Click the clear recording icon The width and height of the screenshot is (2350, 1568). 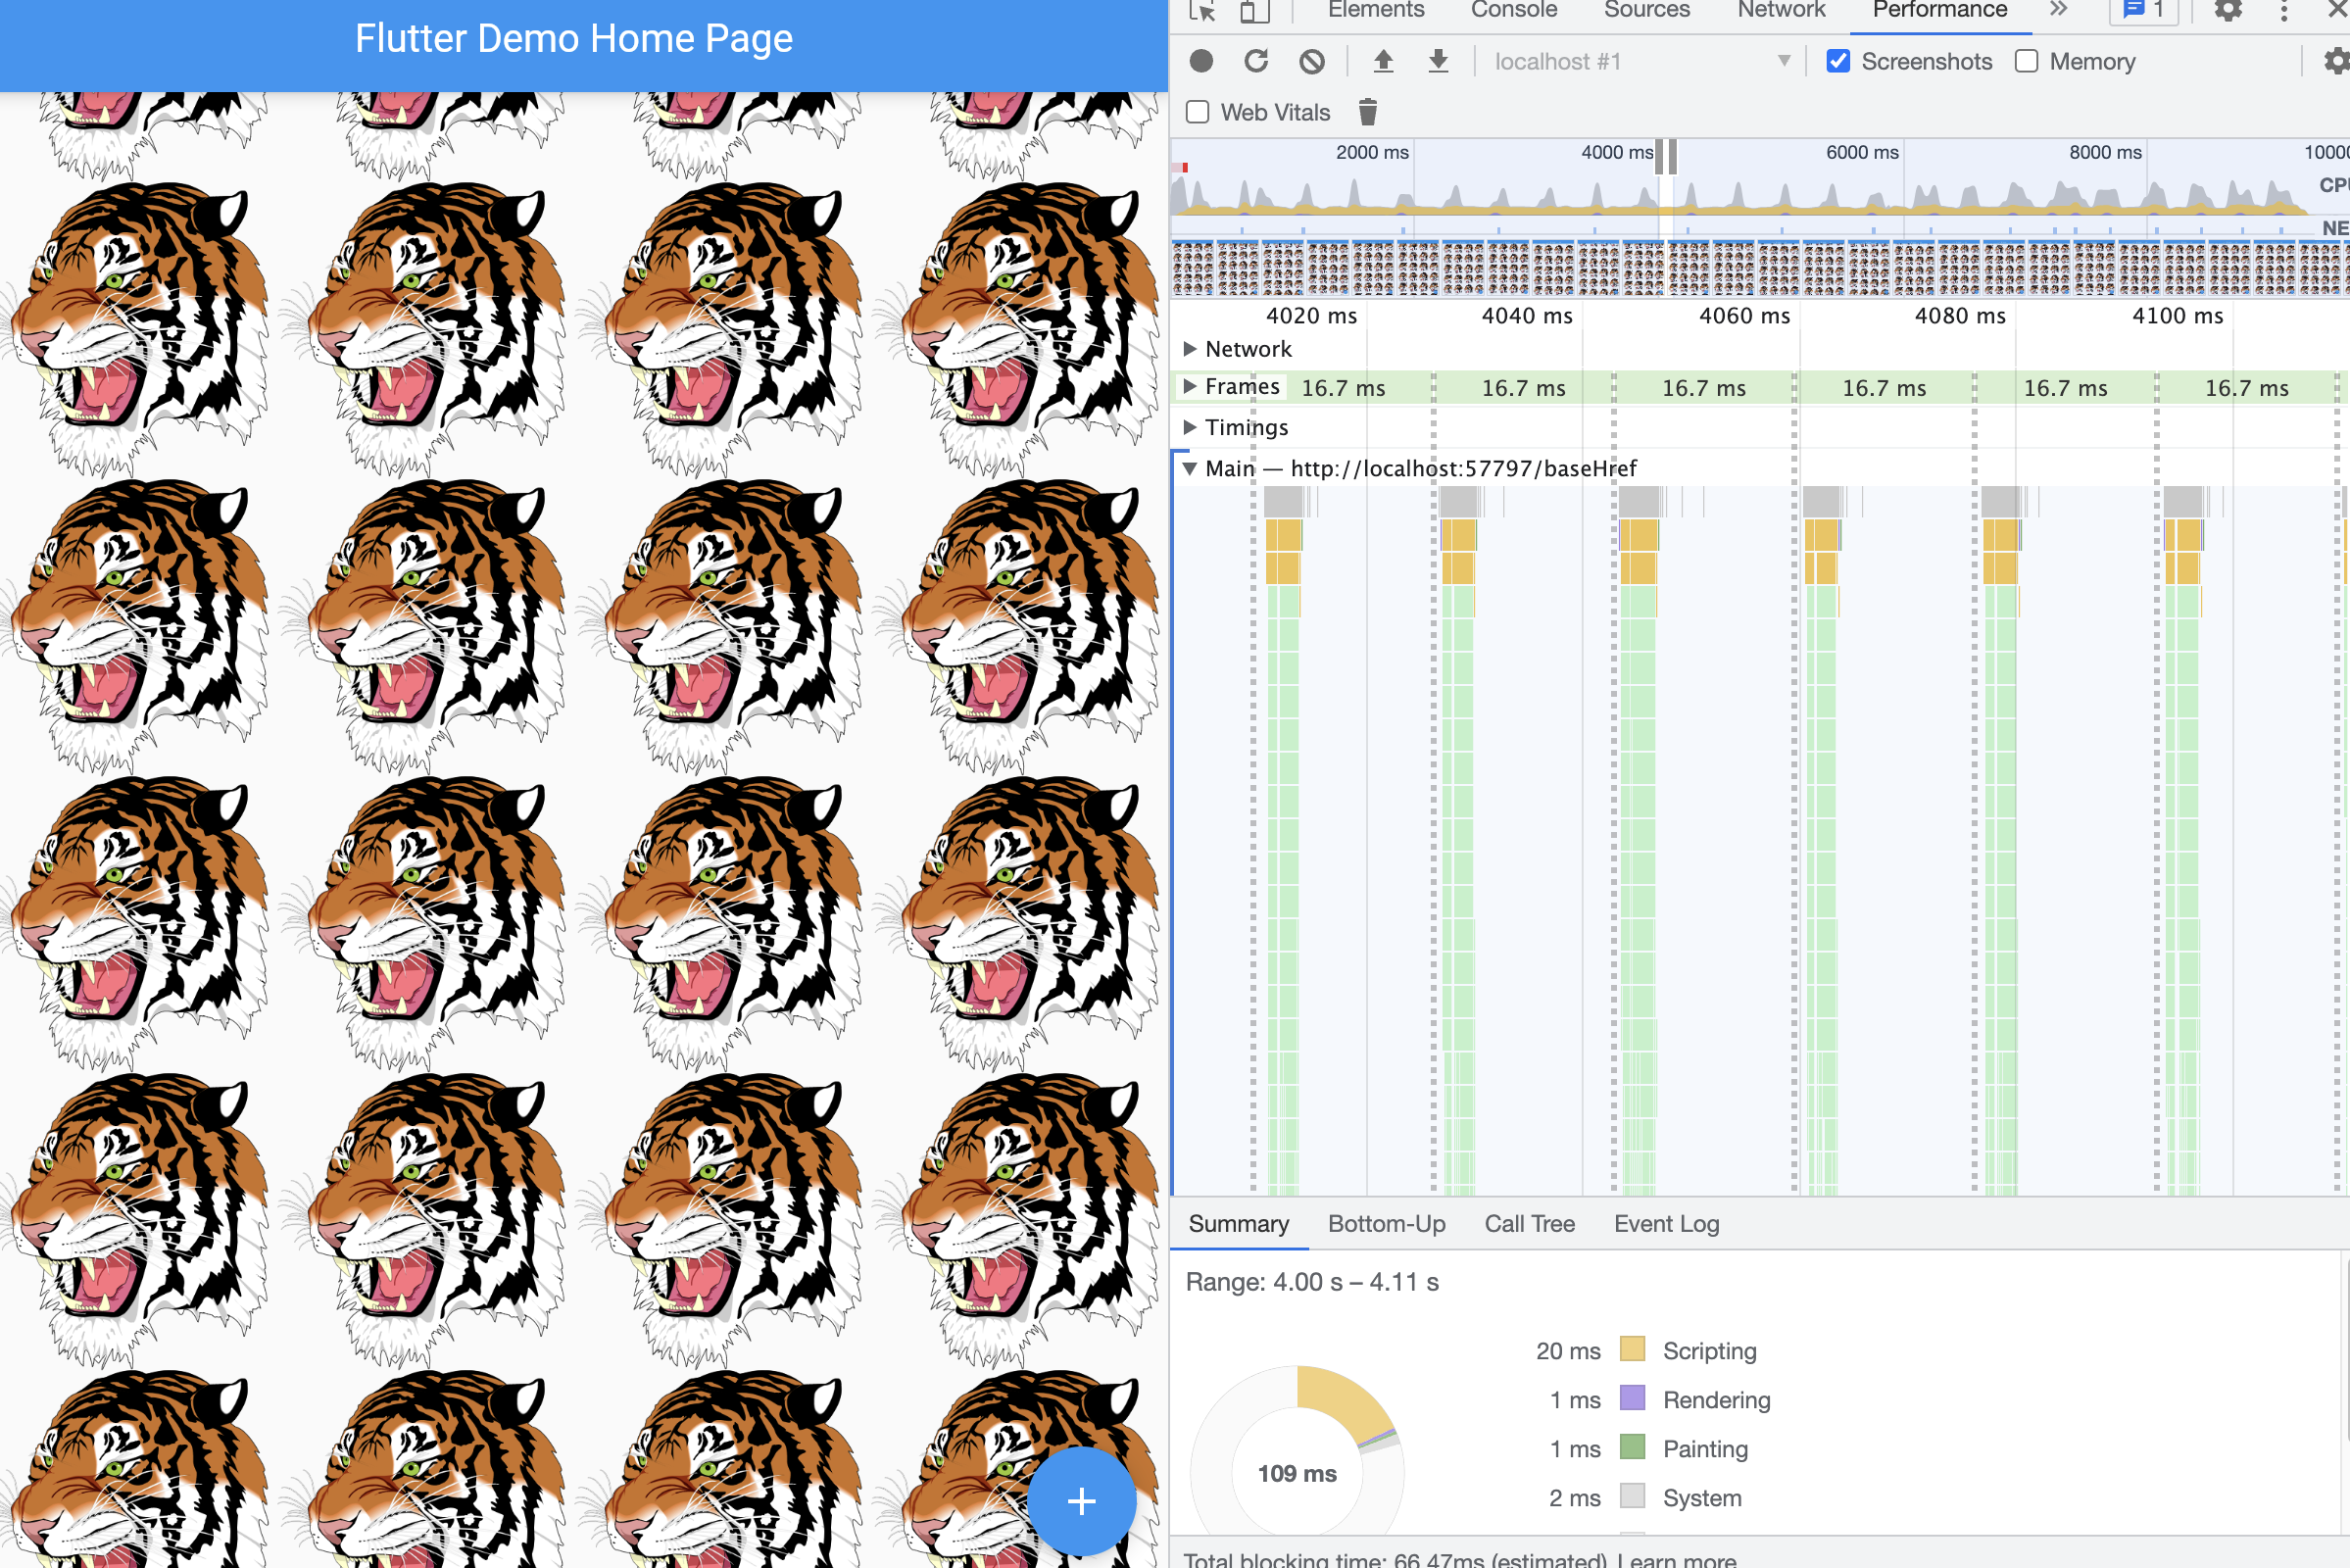tap(1311, 61)
